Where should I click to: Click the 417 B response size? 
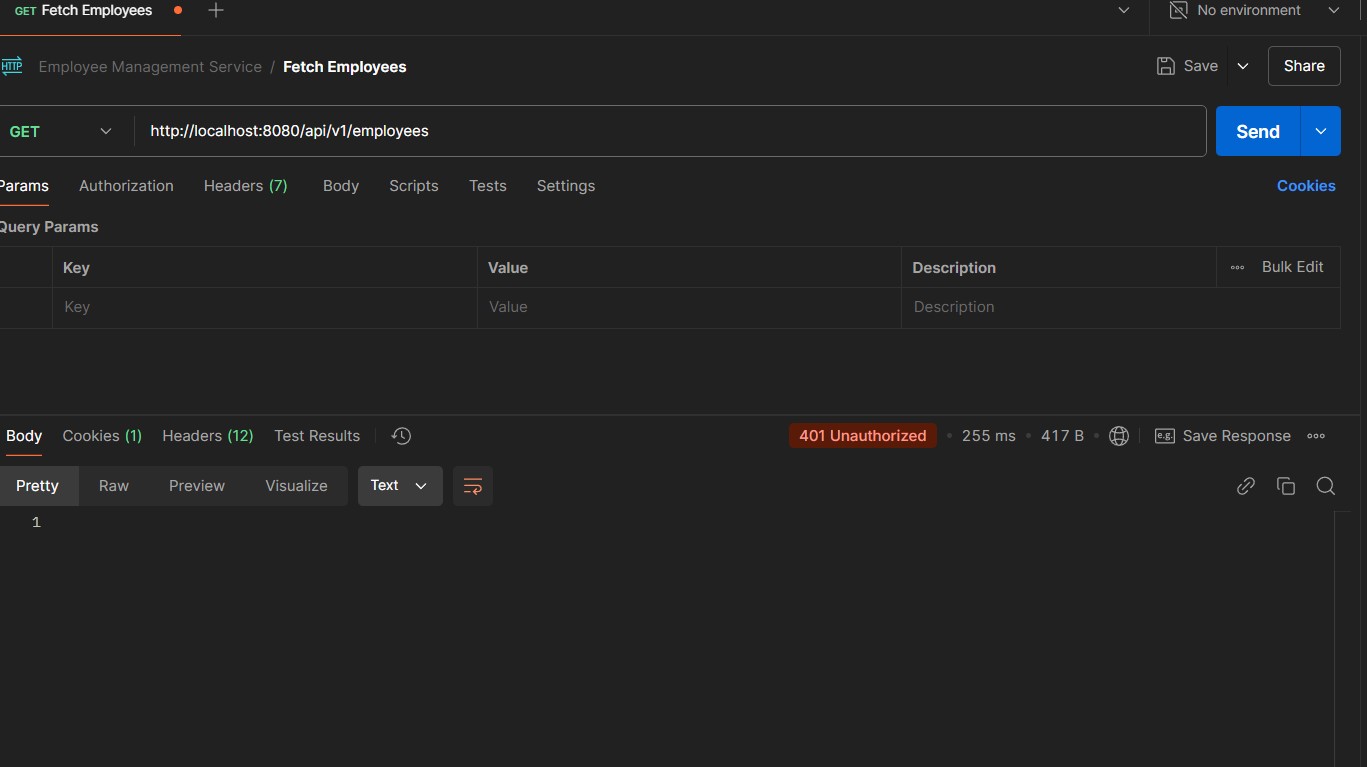[1062, 436]
